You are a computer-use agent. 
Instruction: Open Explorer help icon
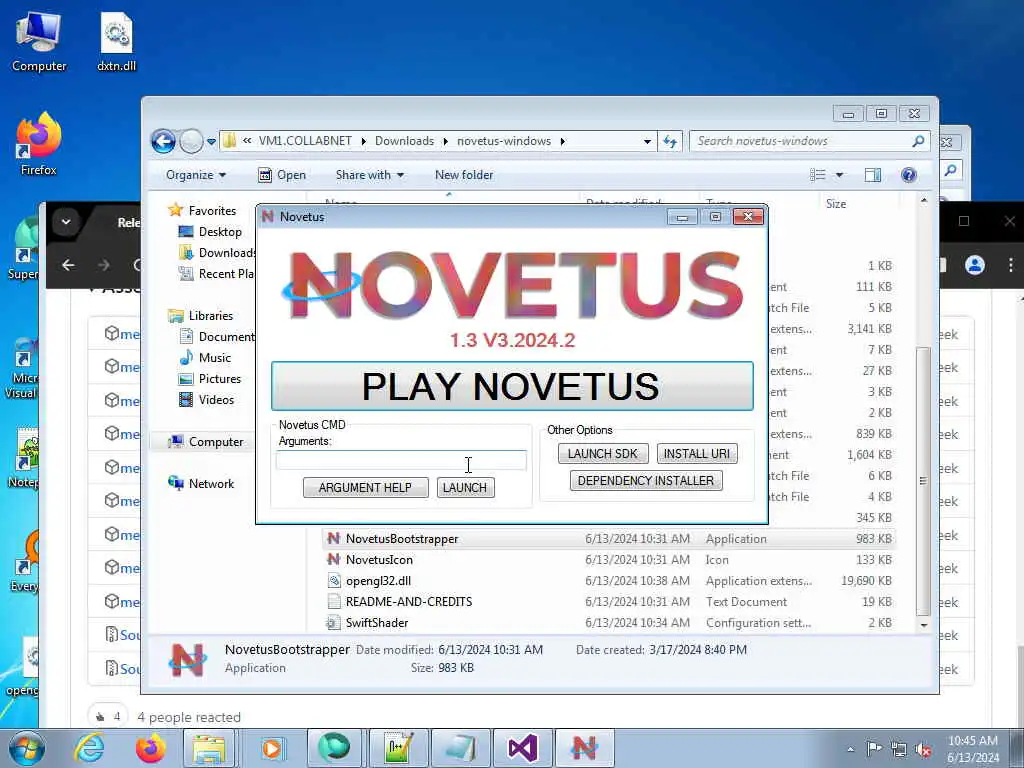(908, 174)
